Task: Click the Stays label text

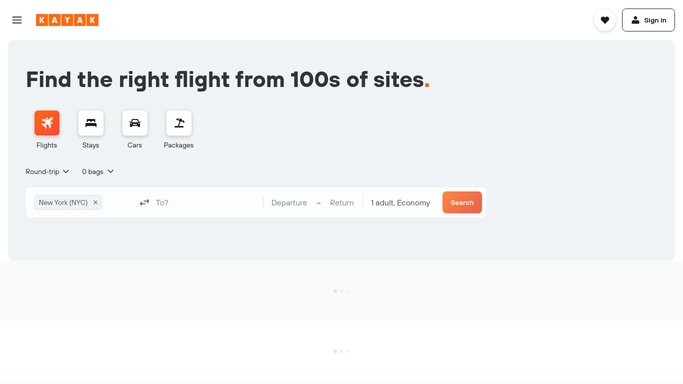Action: click(91, 145)
